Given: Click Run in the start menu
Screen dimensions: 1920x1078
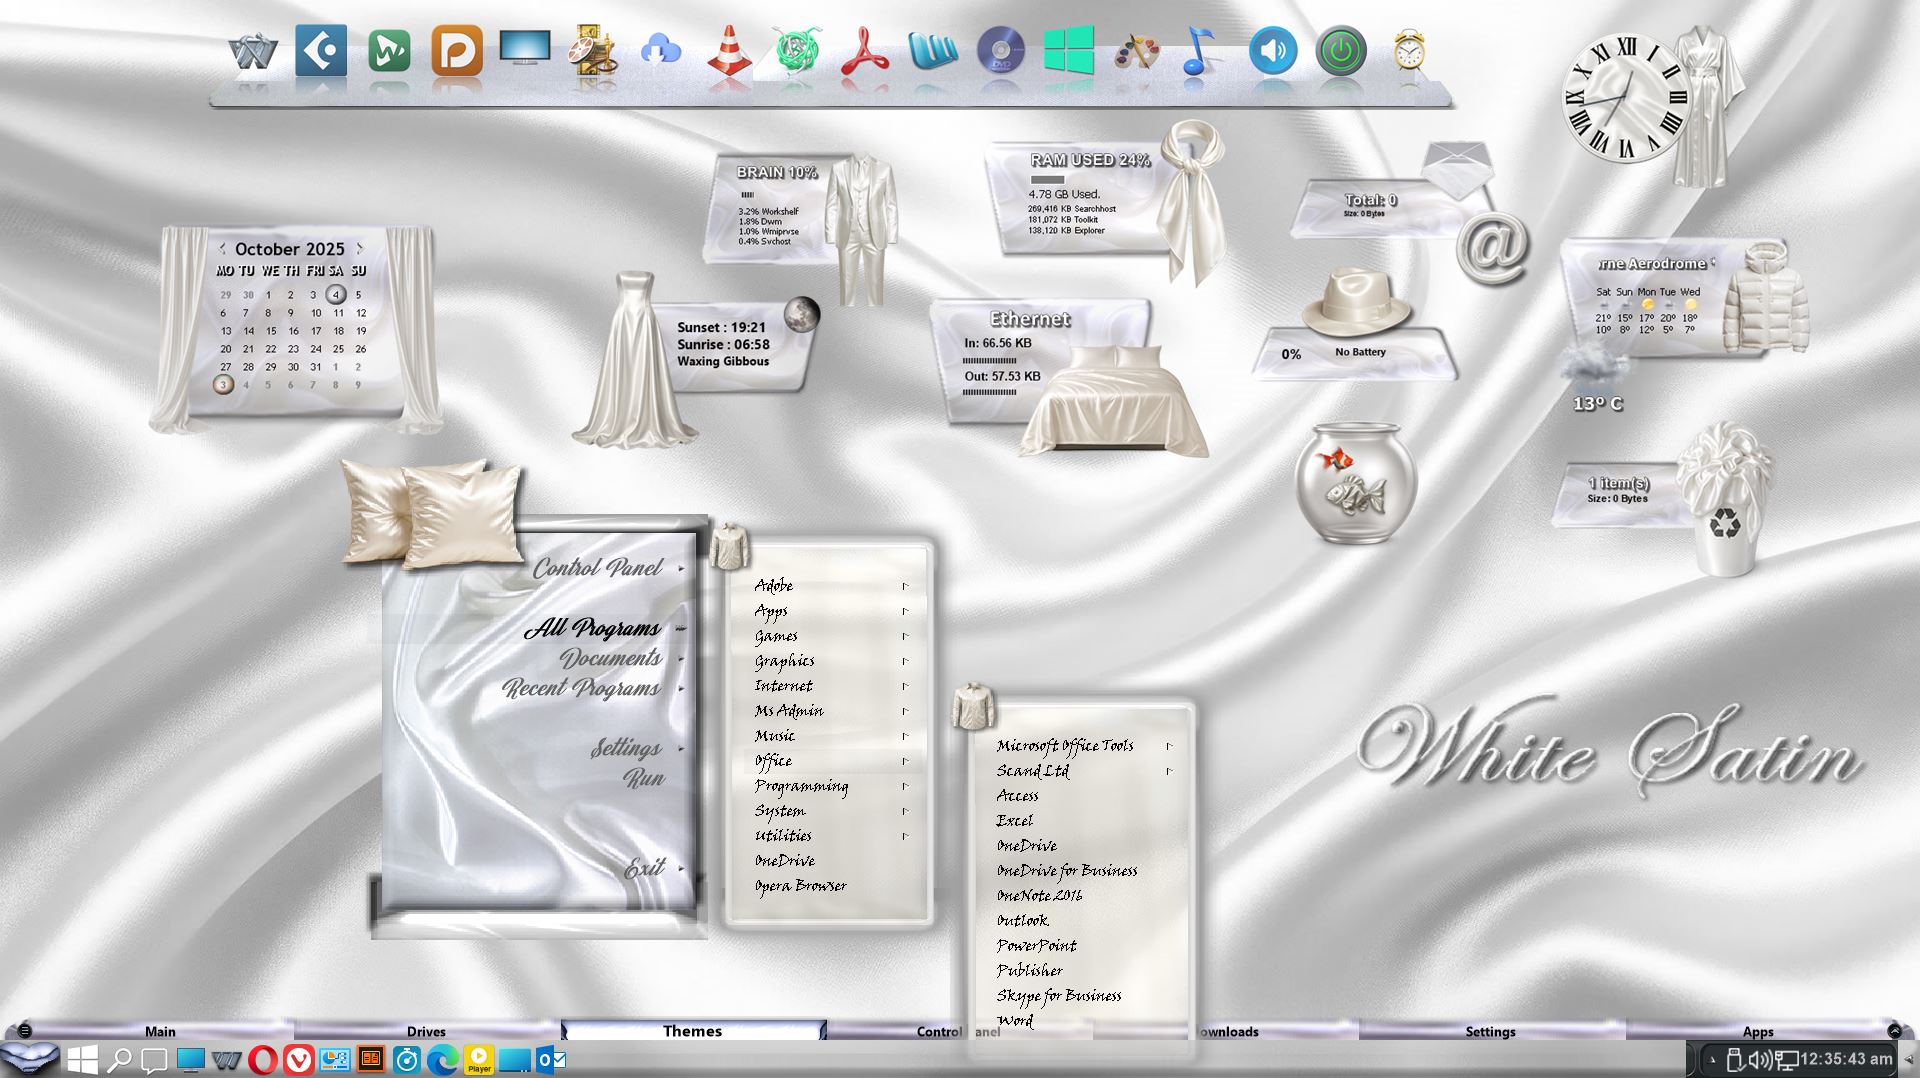Looking at the screenshot, I should click(644, 778).
